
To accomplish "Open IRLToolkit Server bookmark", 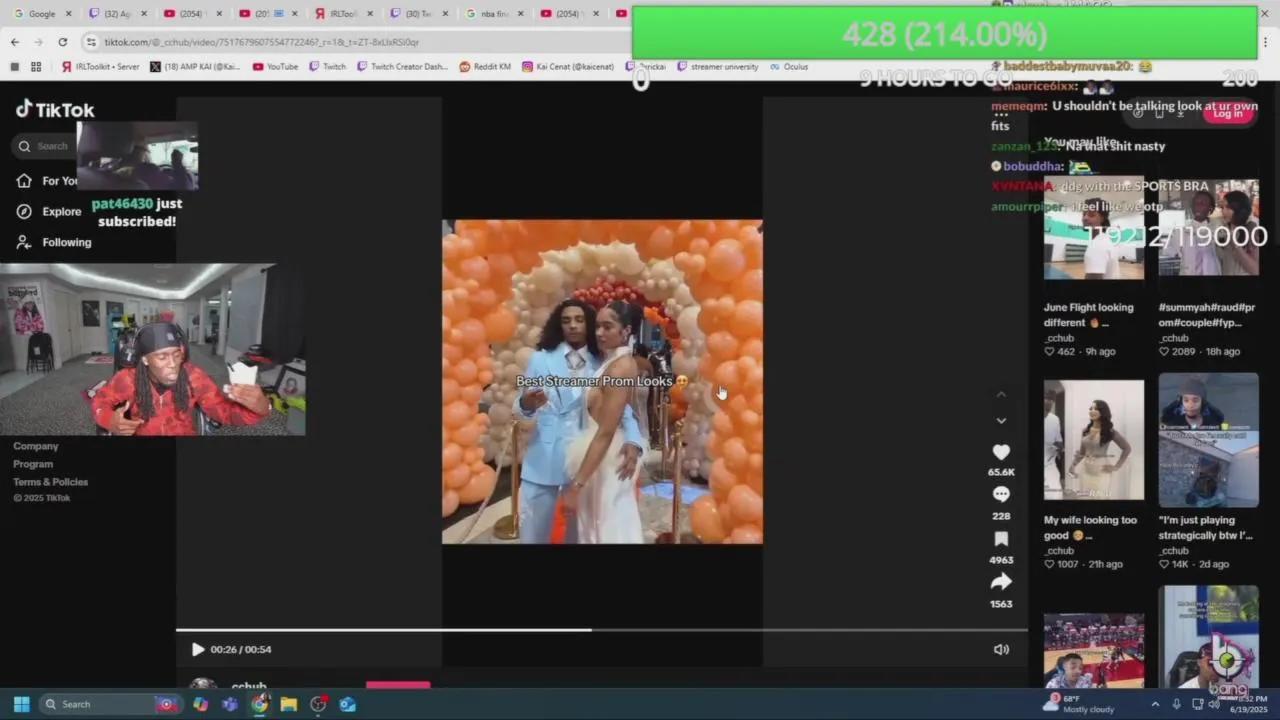I will click(100, 67).
